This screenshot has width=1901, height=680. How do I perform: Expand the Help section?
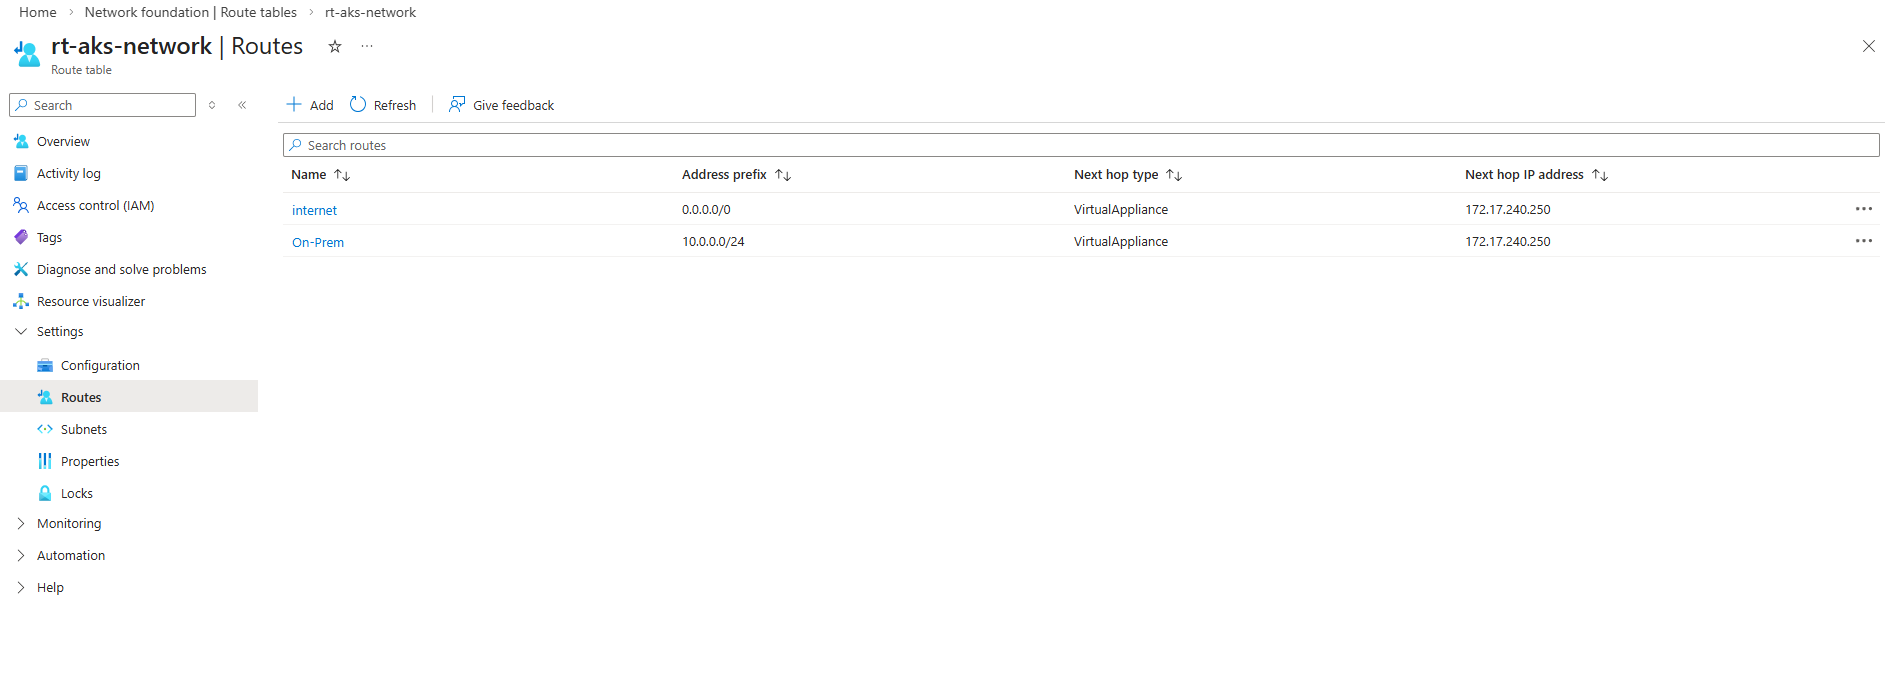[21, 587]
